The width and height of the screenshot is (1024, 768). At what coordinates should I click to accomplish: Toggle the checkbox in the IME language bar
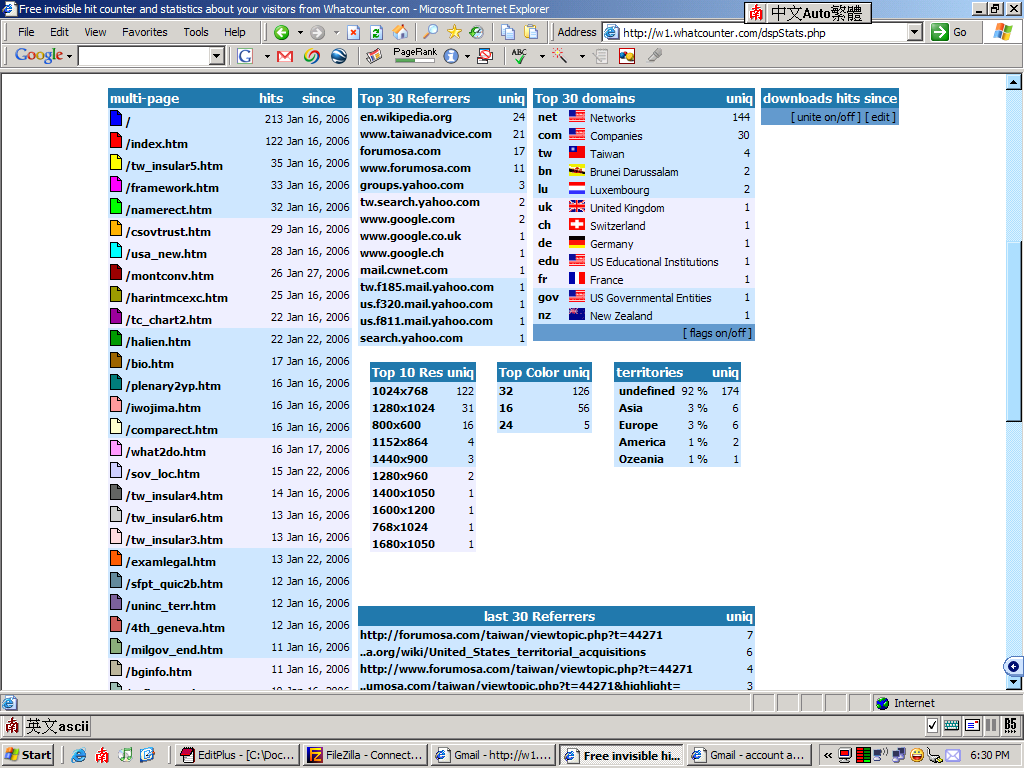click(x=933, y=725)
